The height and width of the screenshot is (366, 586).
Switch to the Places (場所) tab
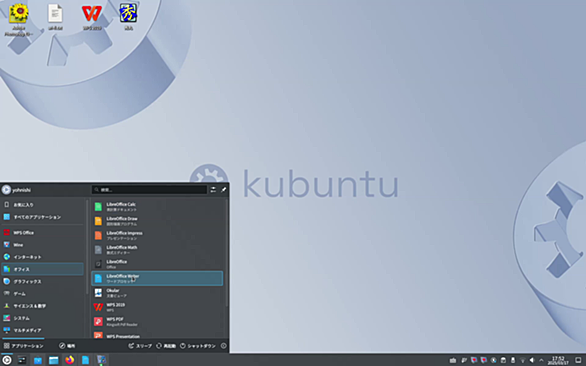[67, 346]
